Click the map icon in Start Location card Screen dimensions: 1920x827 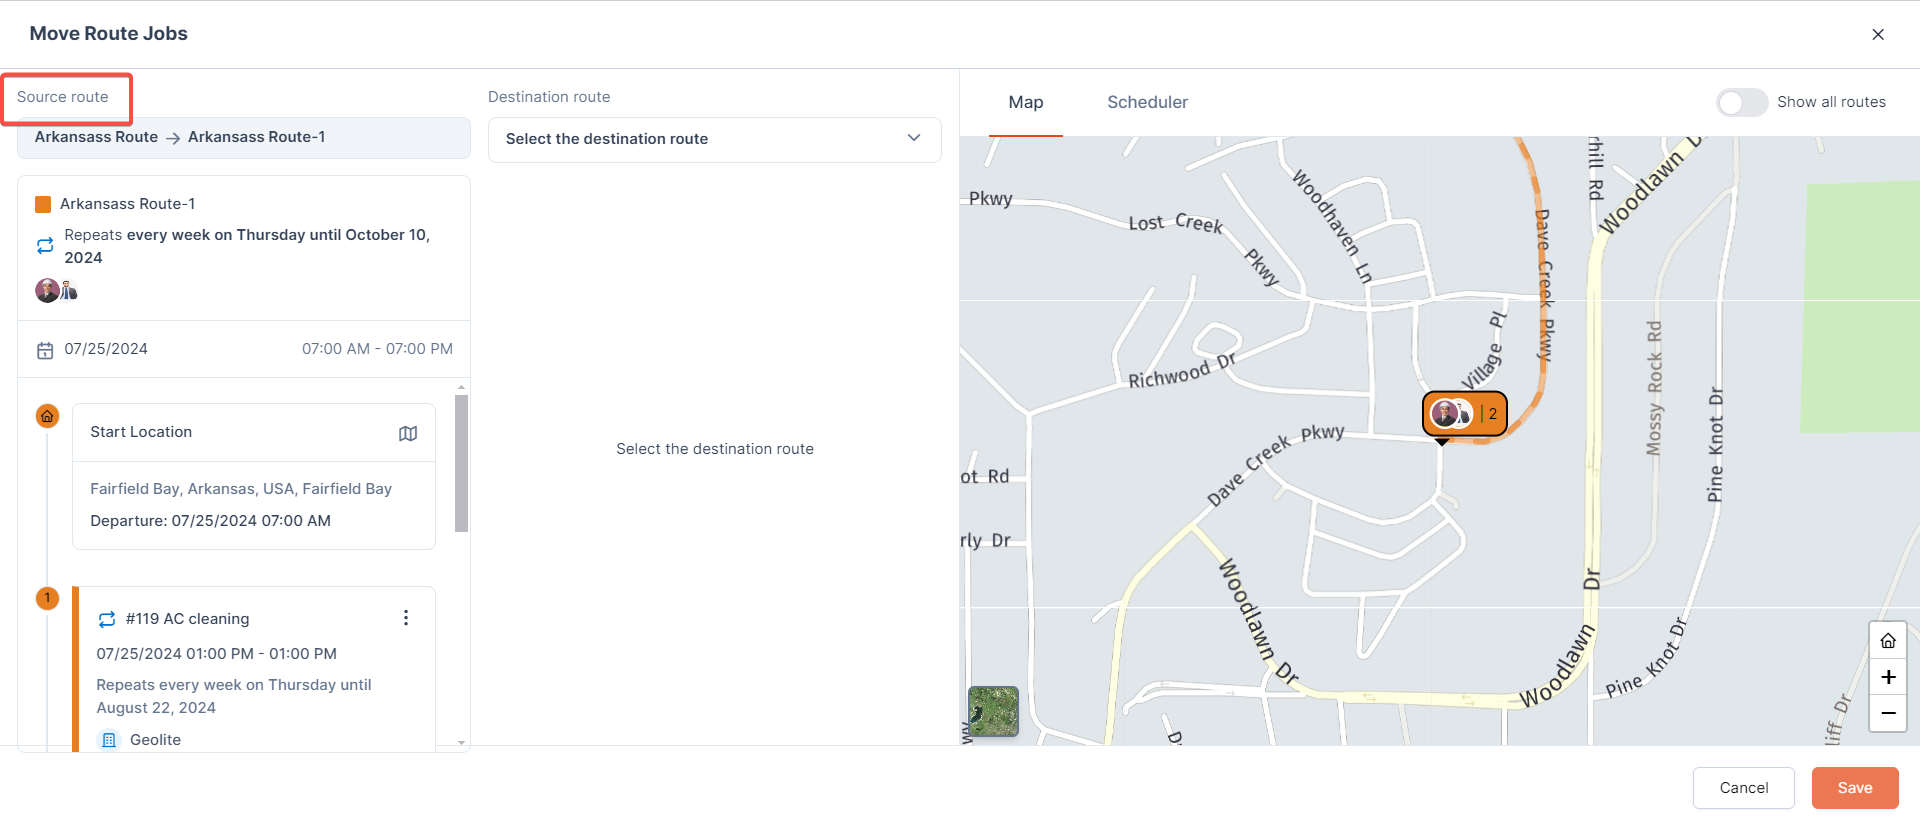coord(408,433)
